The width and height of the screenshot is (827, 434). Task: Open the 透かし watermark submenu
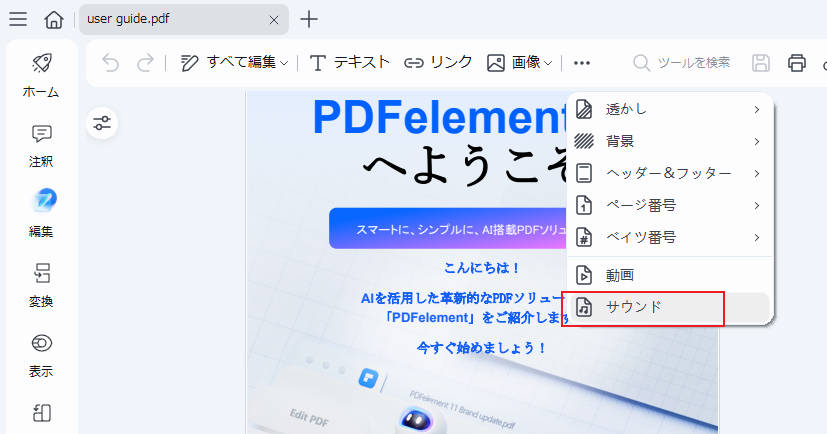coord(670,109)
